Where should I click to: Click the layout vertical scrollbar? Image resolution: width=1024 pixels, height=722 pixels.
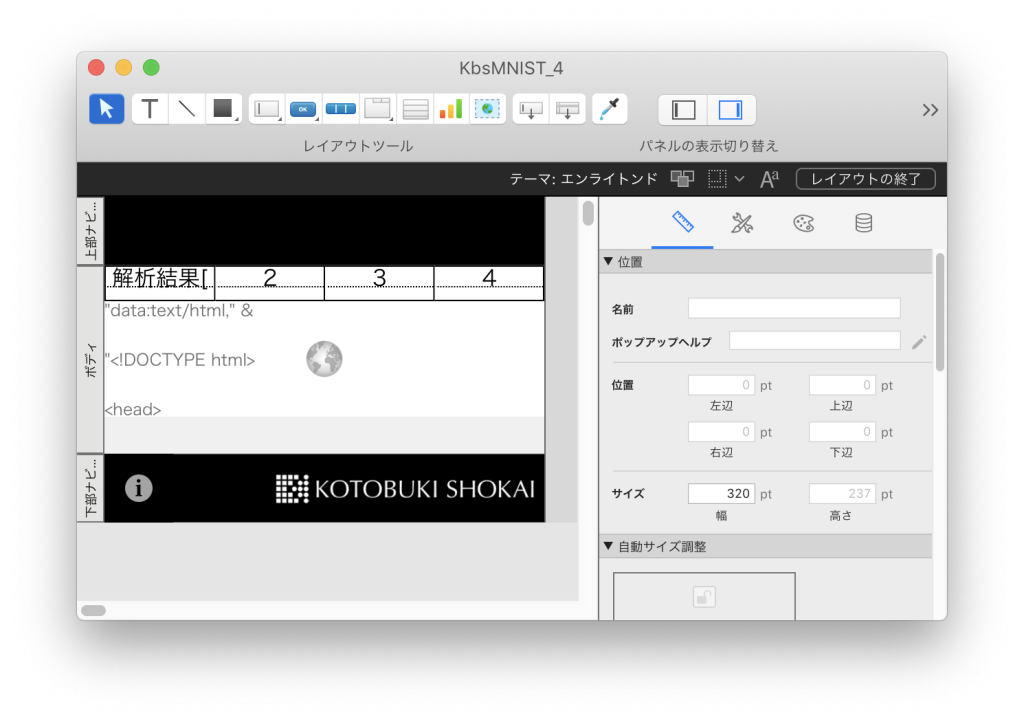(588, 213)
